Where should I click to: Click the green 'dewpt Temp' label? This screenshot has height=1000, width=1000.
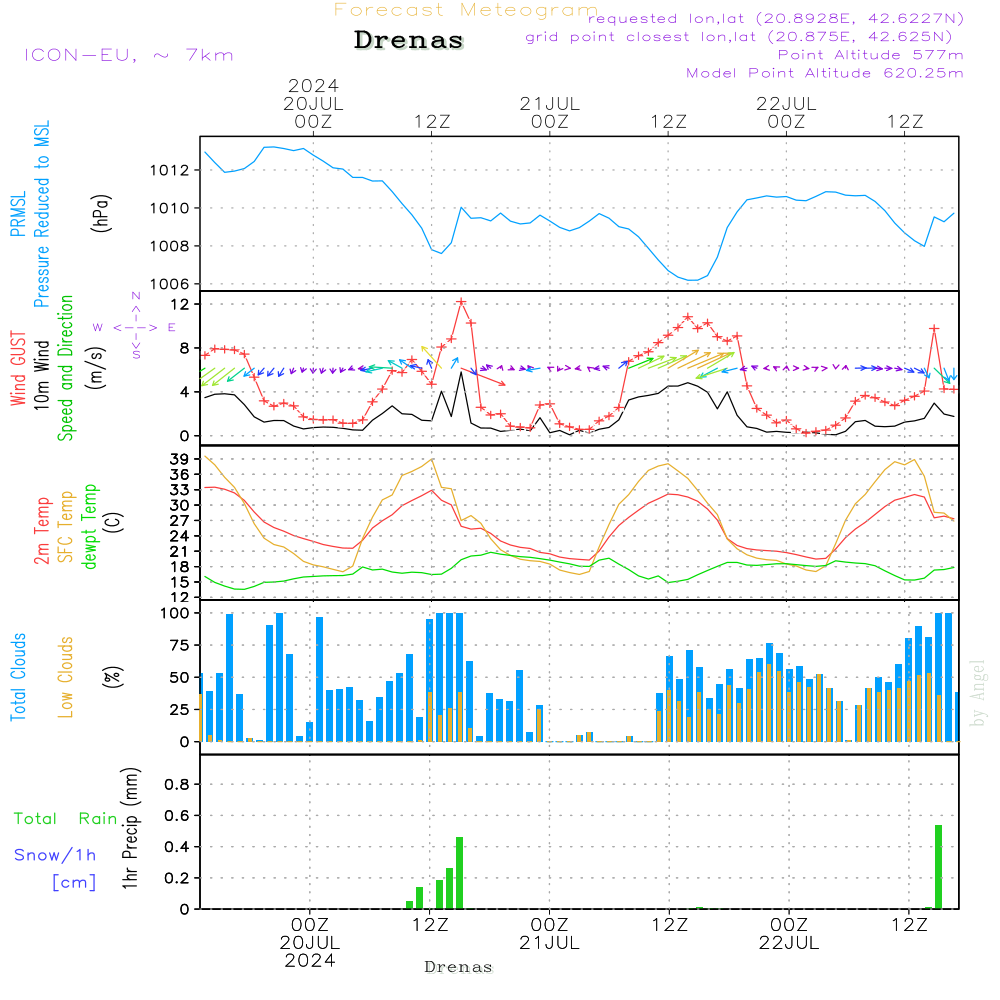(89, 526)
